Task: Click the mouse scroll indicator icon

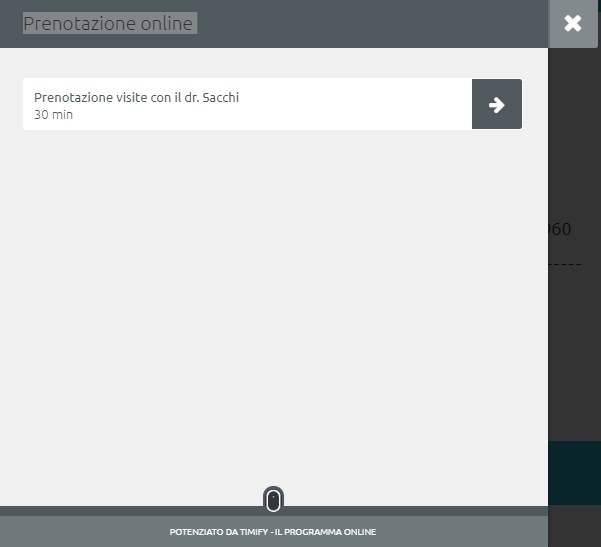Action: tap(273, 499)
